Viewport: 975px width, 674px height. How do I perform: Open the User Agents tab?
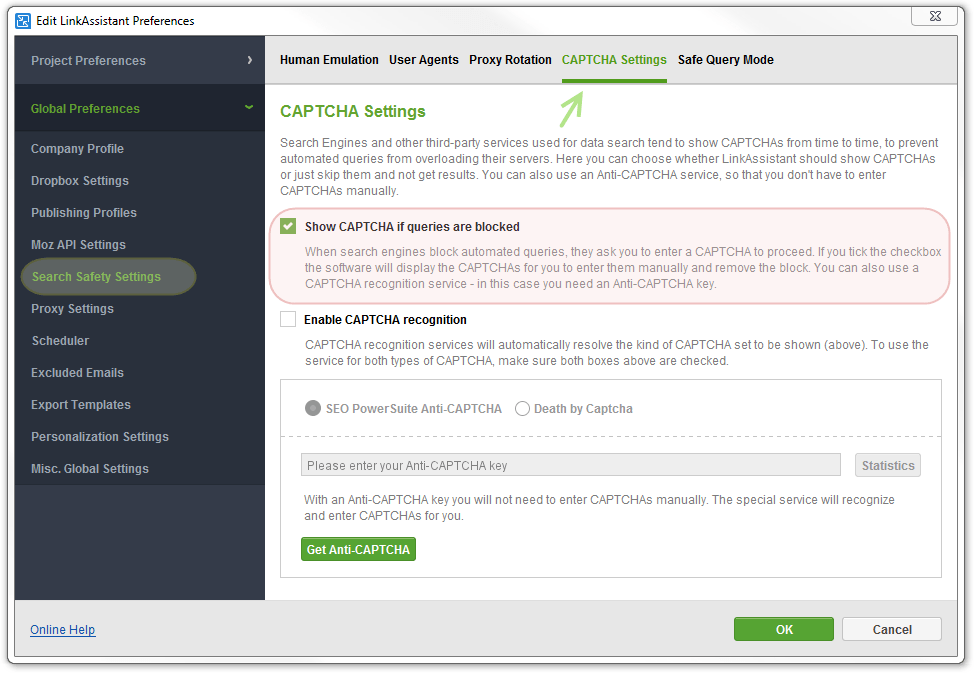(424, 60)
